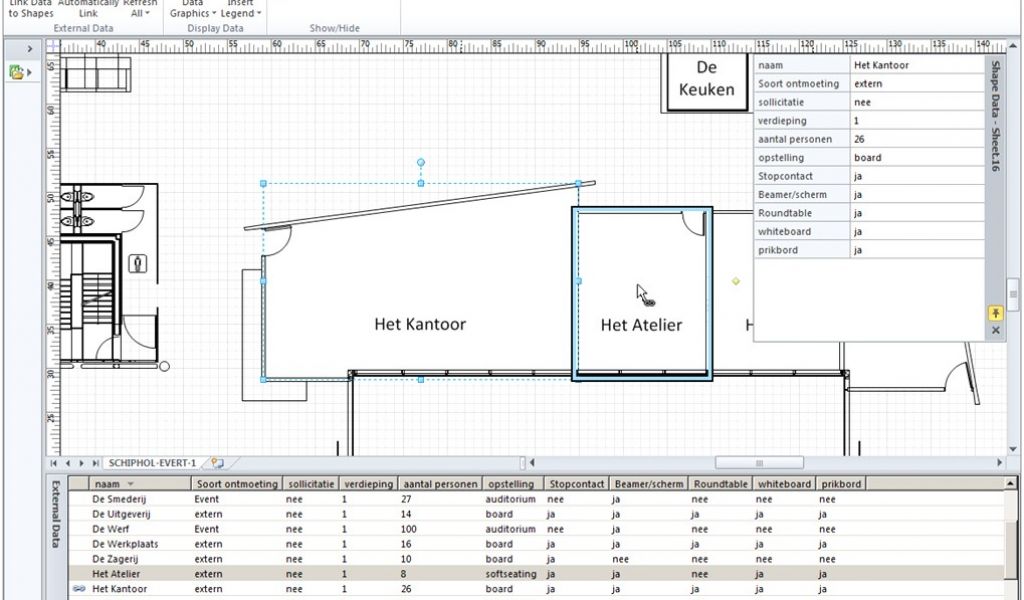Go to first page tab arrow
Screen dimensions: 1024x600
pos(55,463)
